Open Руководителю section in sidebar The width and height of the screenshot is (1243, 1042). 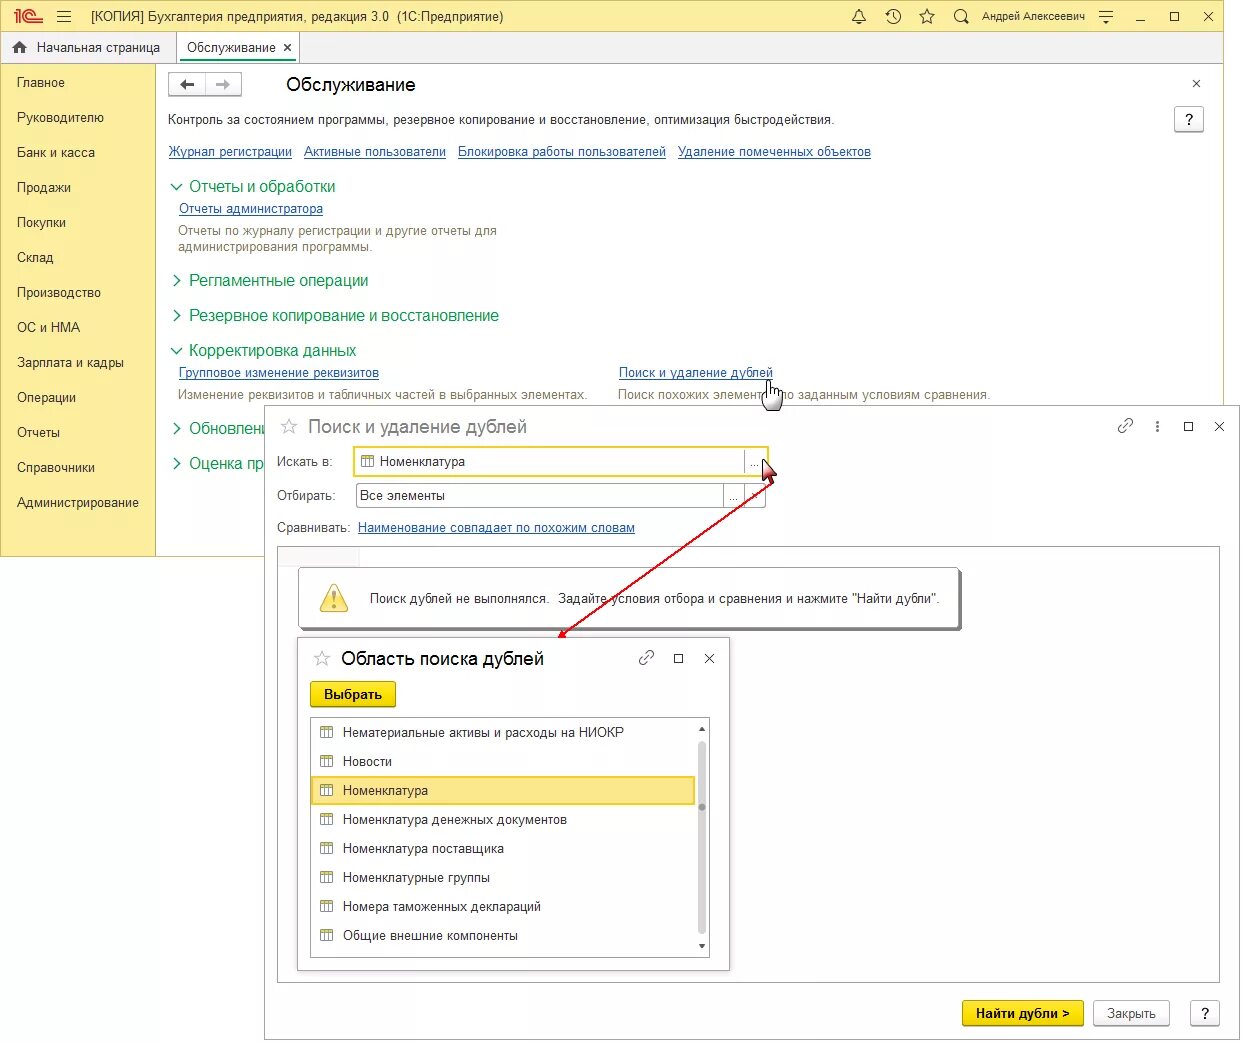coord(60,118)
